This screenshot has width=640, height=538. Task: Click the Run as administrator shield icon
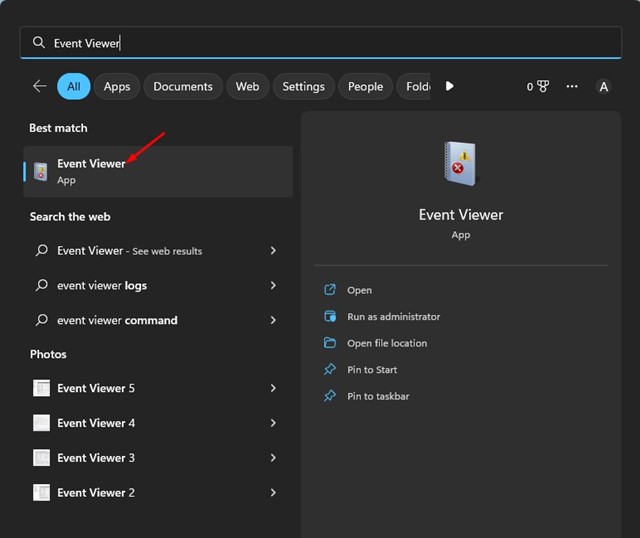tap(330, 317)
